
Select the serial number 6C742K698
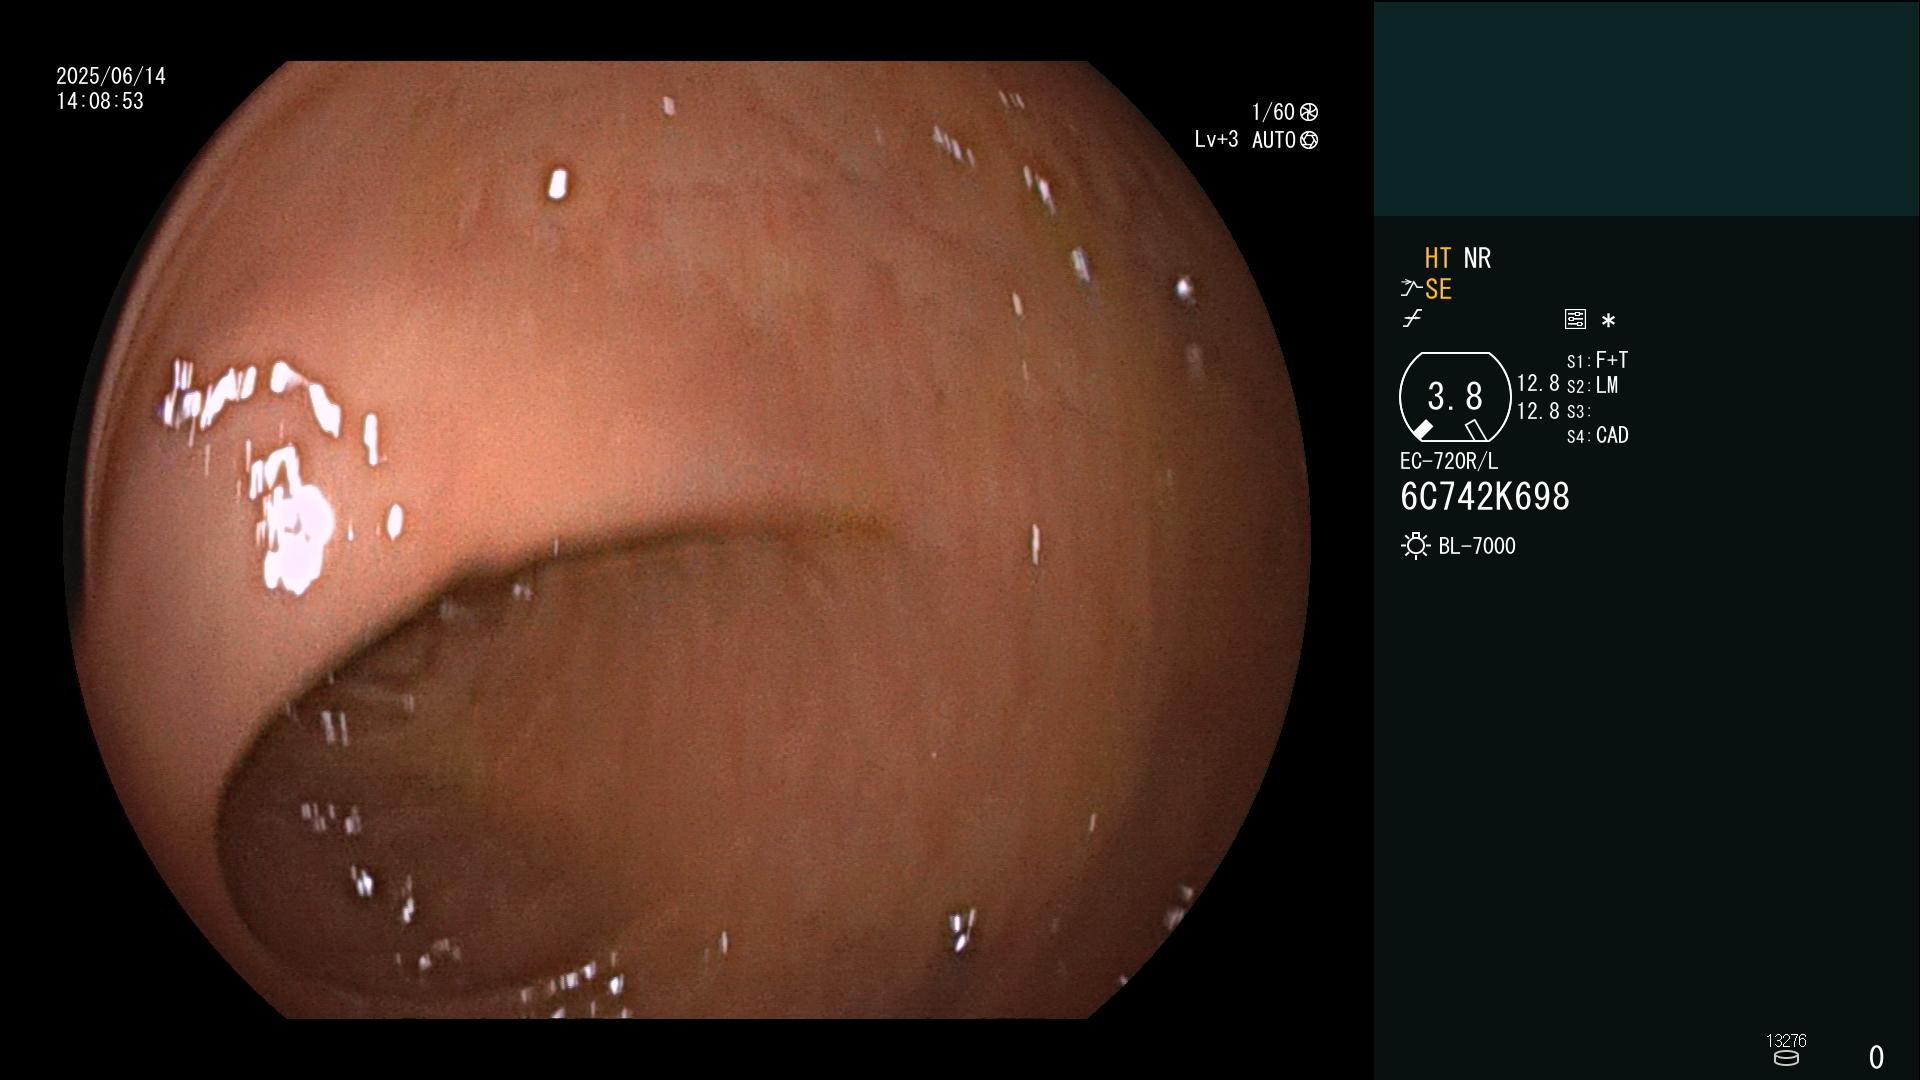click(x=1485, y=497)
